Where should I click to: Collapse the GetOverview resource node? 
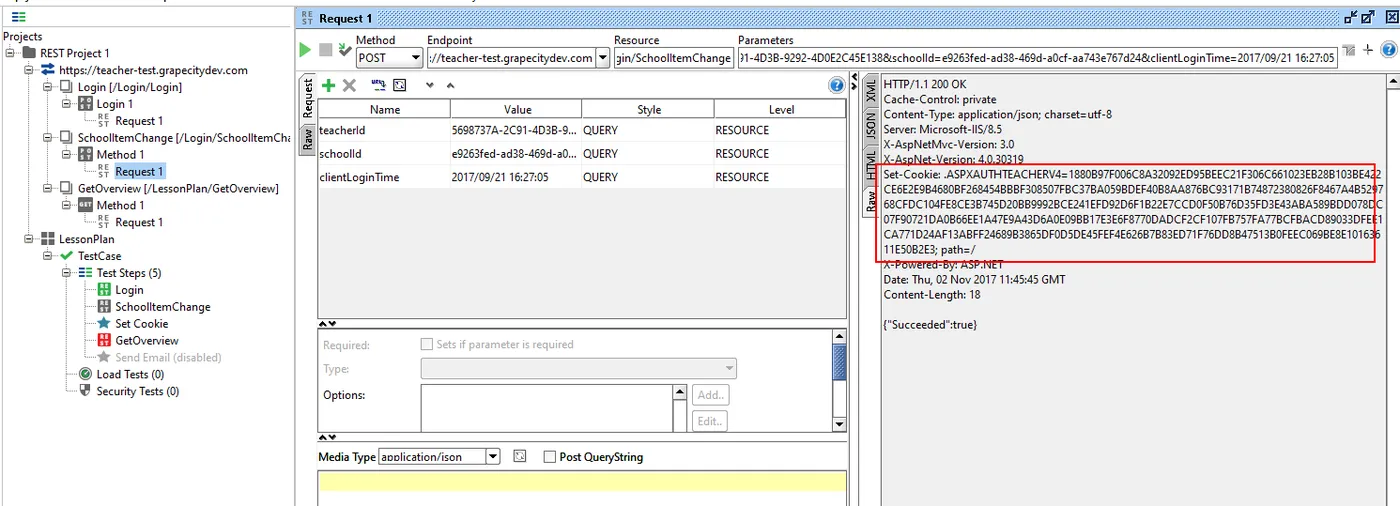(x=48, y=188)
